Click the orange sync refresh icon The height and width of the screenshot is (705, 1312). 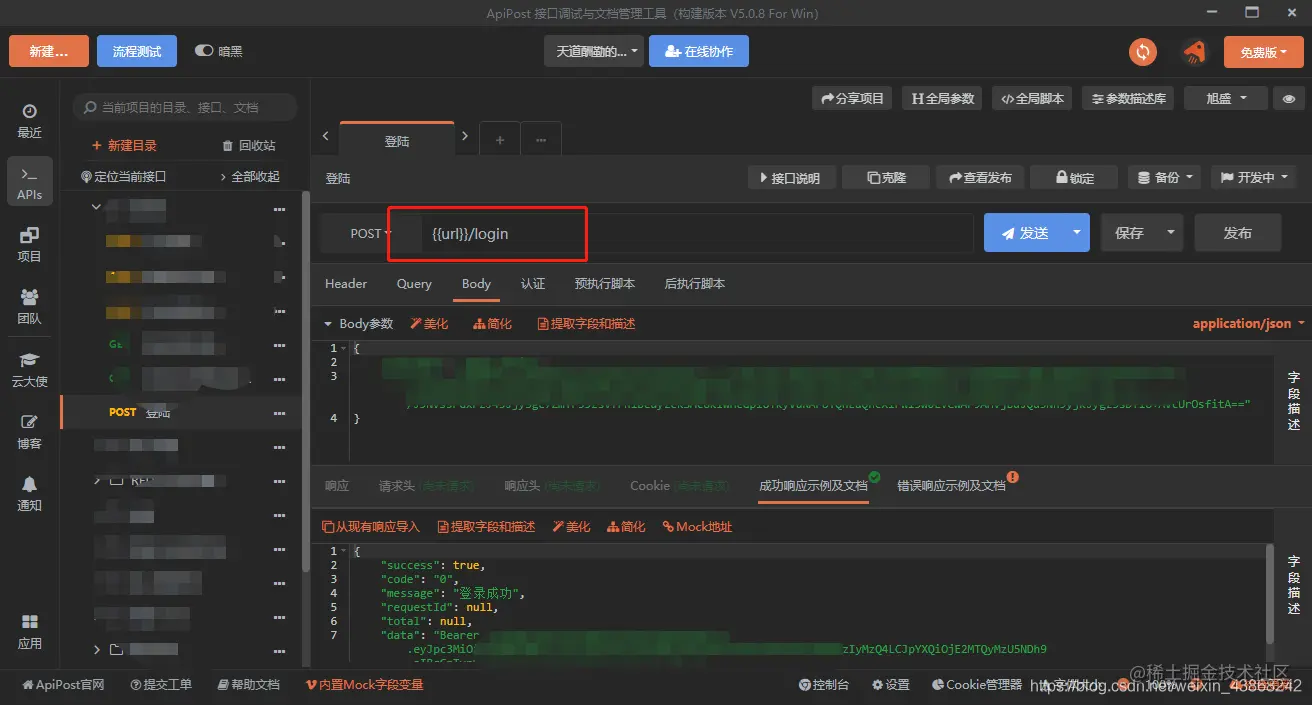coord(1142,52)
